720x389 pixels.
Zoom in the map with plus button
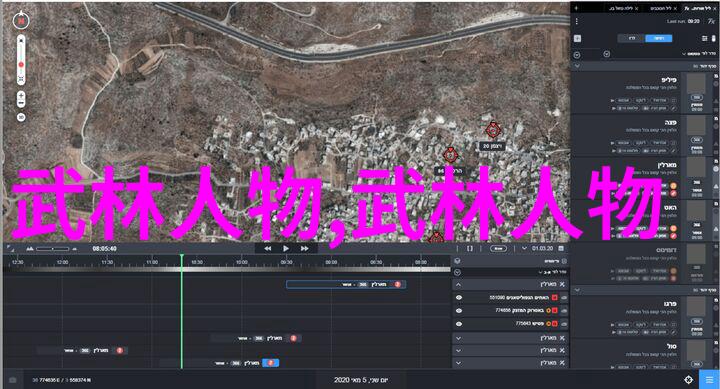click(21, 96)
